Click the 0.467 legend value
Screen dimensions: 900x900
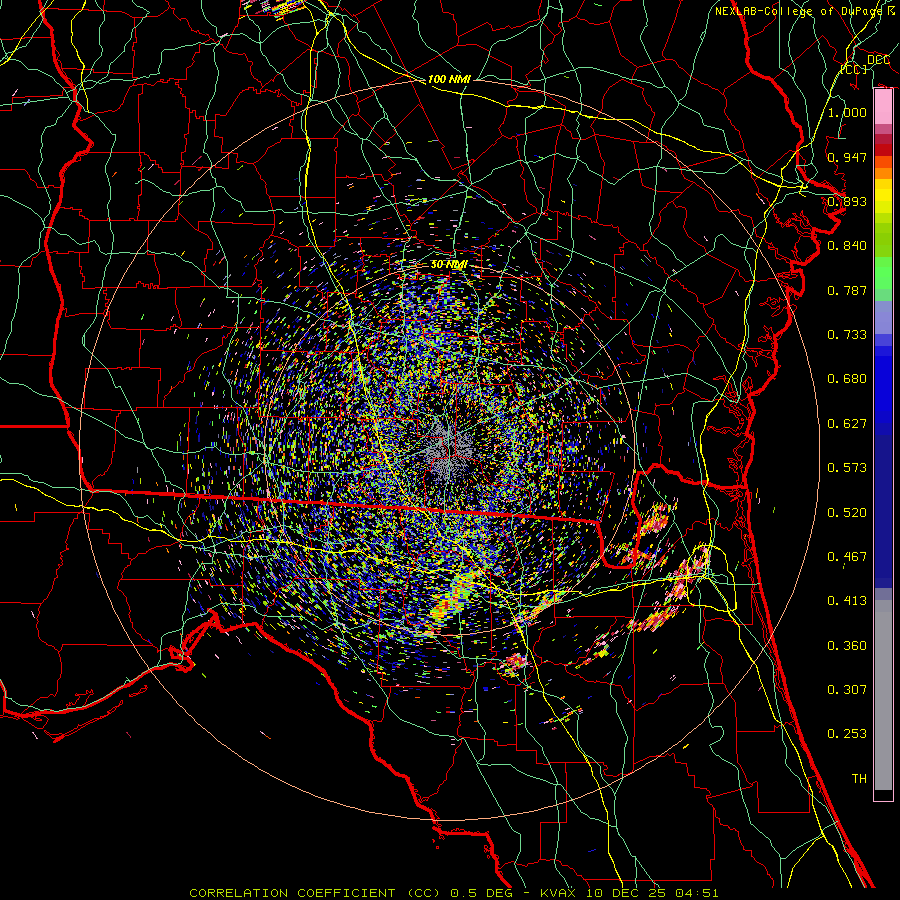coord(847,557)
